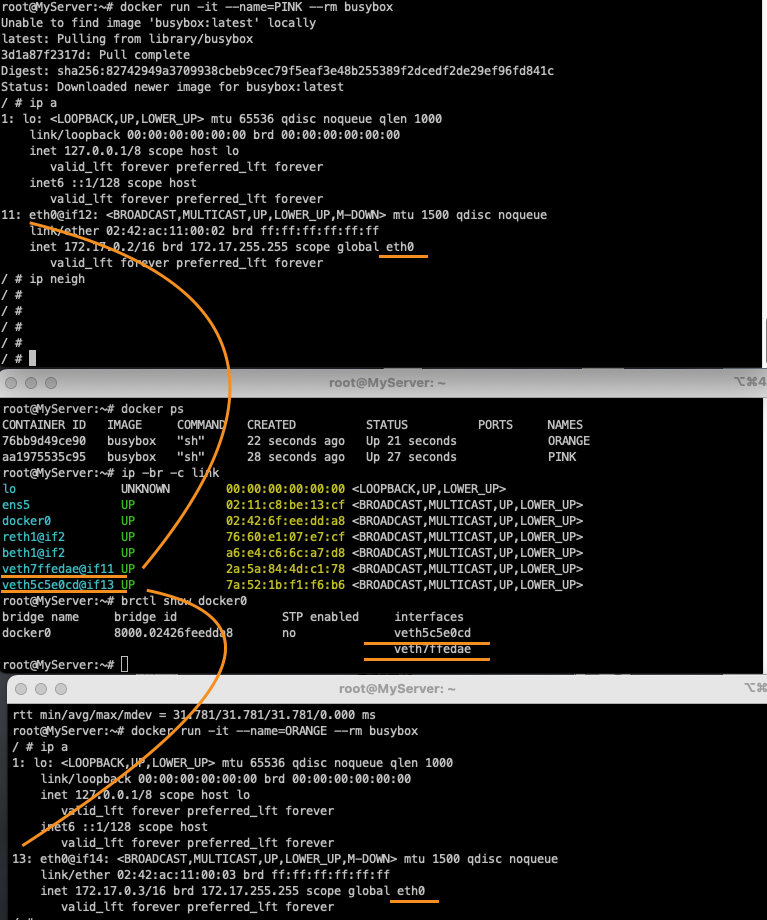Close the bottom ORANGE terminal window
This screenshot has width=767, height=920.
21,689
